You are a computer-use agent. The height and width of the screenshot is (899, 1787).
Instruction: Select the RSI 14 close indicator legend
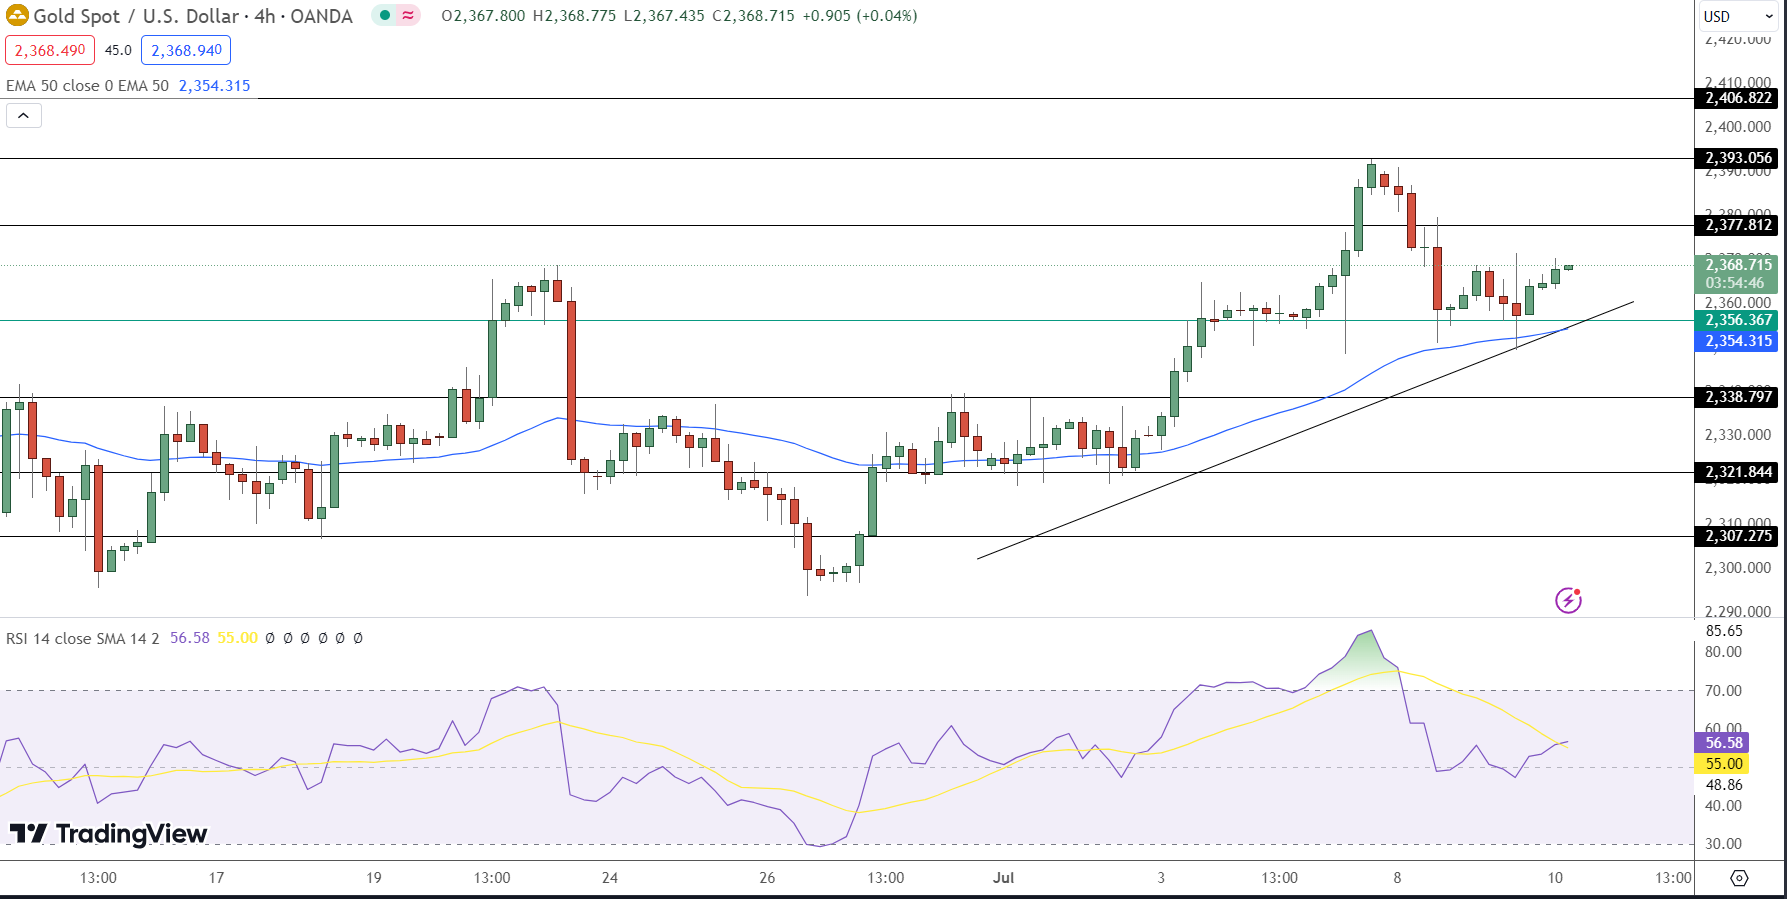click(82, 638)
